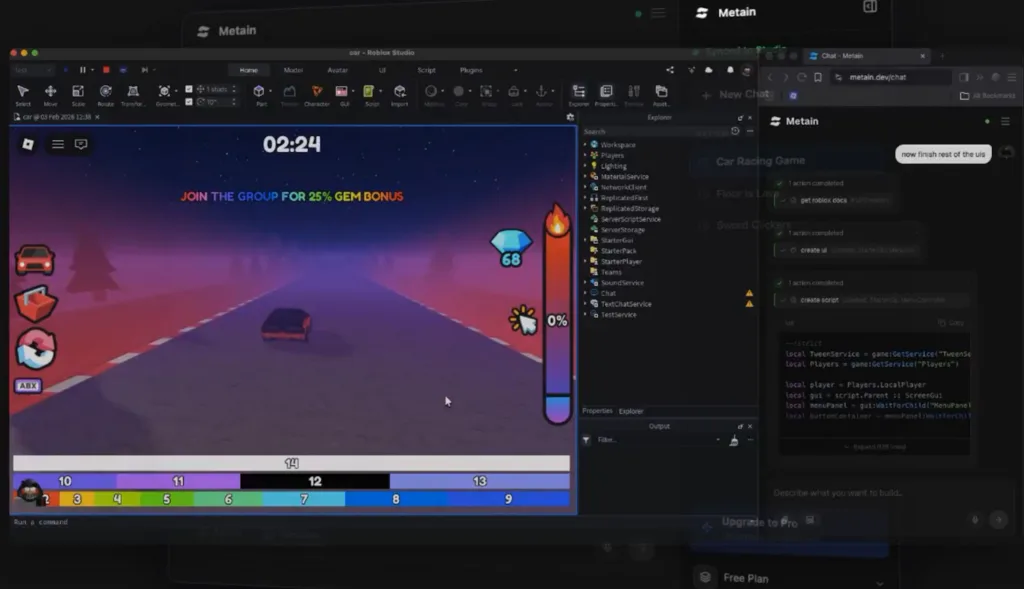
Task: Stop the playtest with red stop button
Action: [106, 70]
